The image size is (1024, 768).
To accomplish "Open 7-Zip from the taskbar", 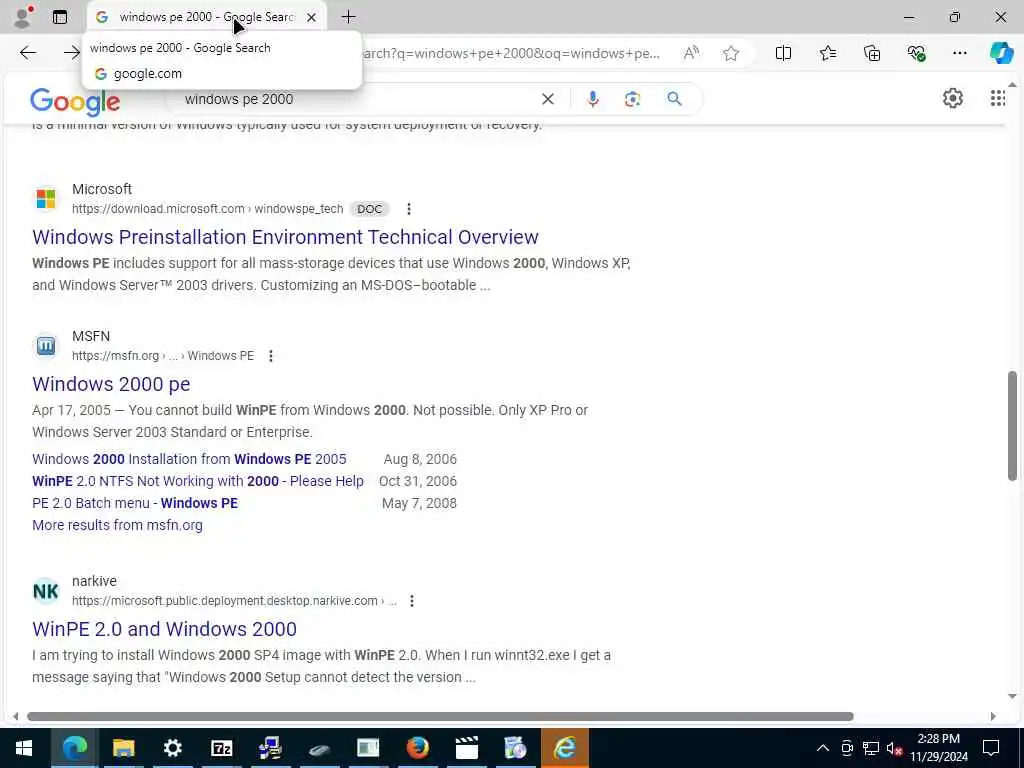I will click(222, 748).
